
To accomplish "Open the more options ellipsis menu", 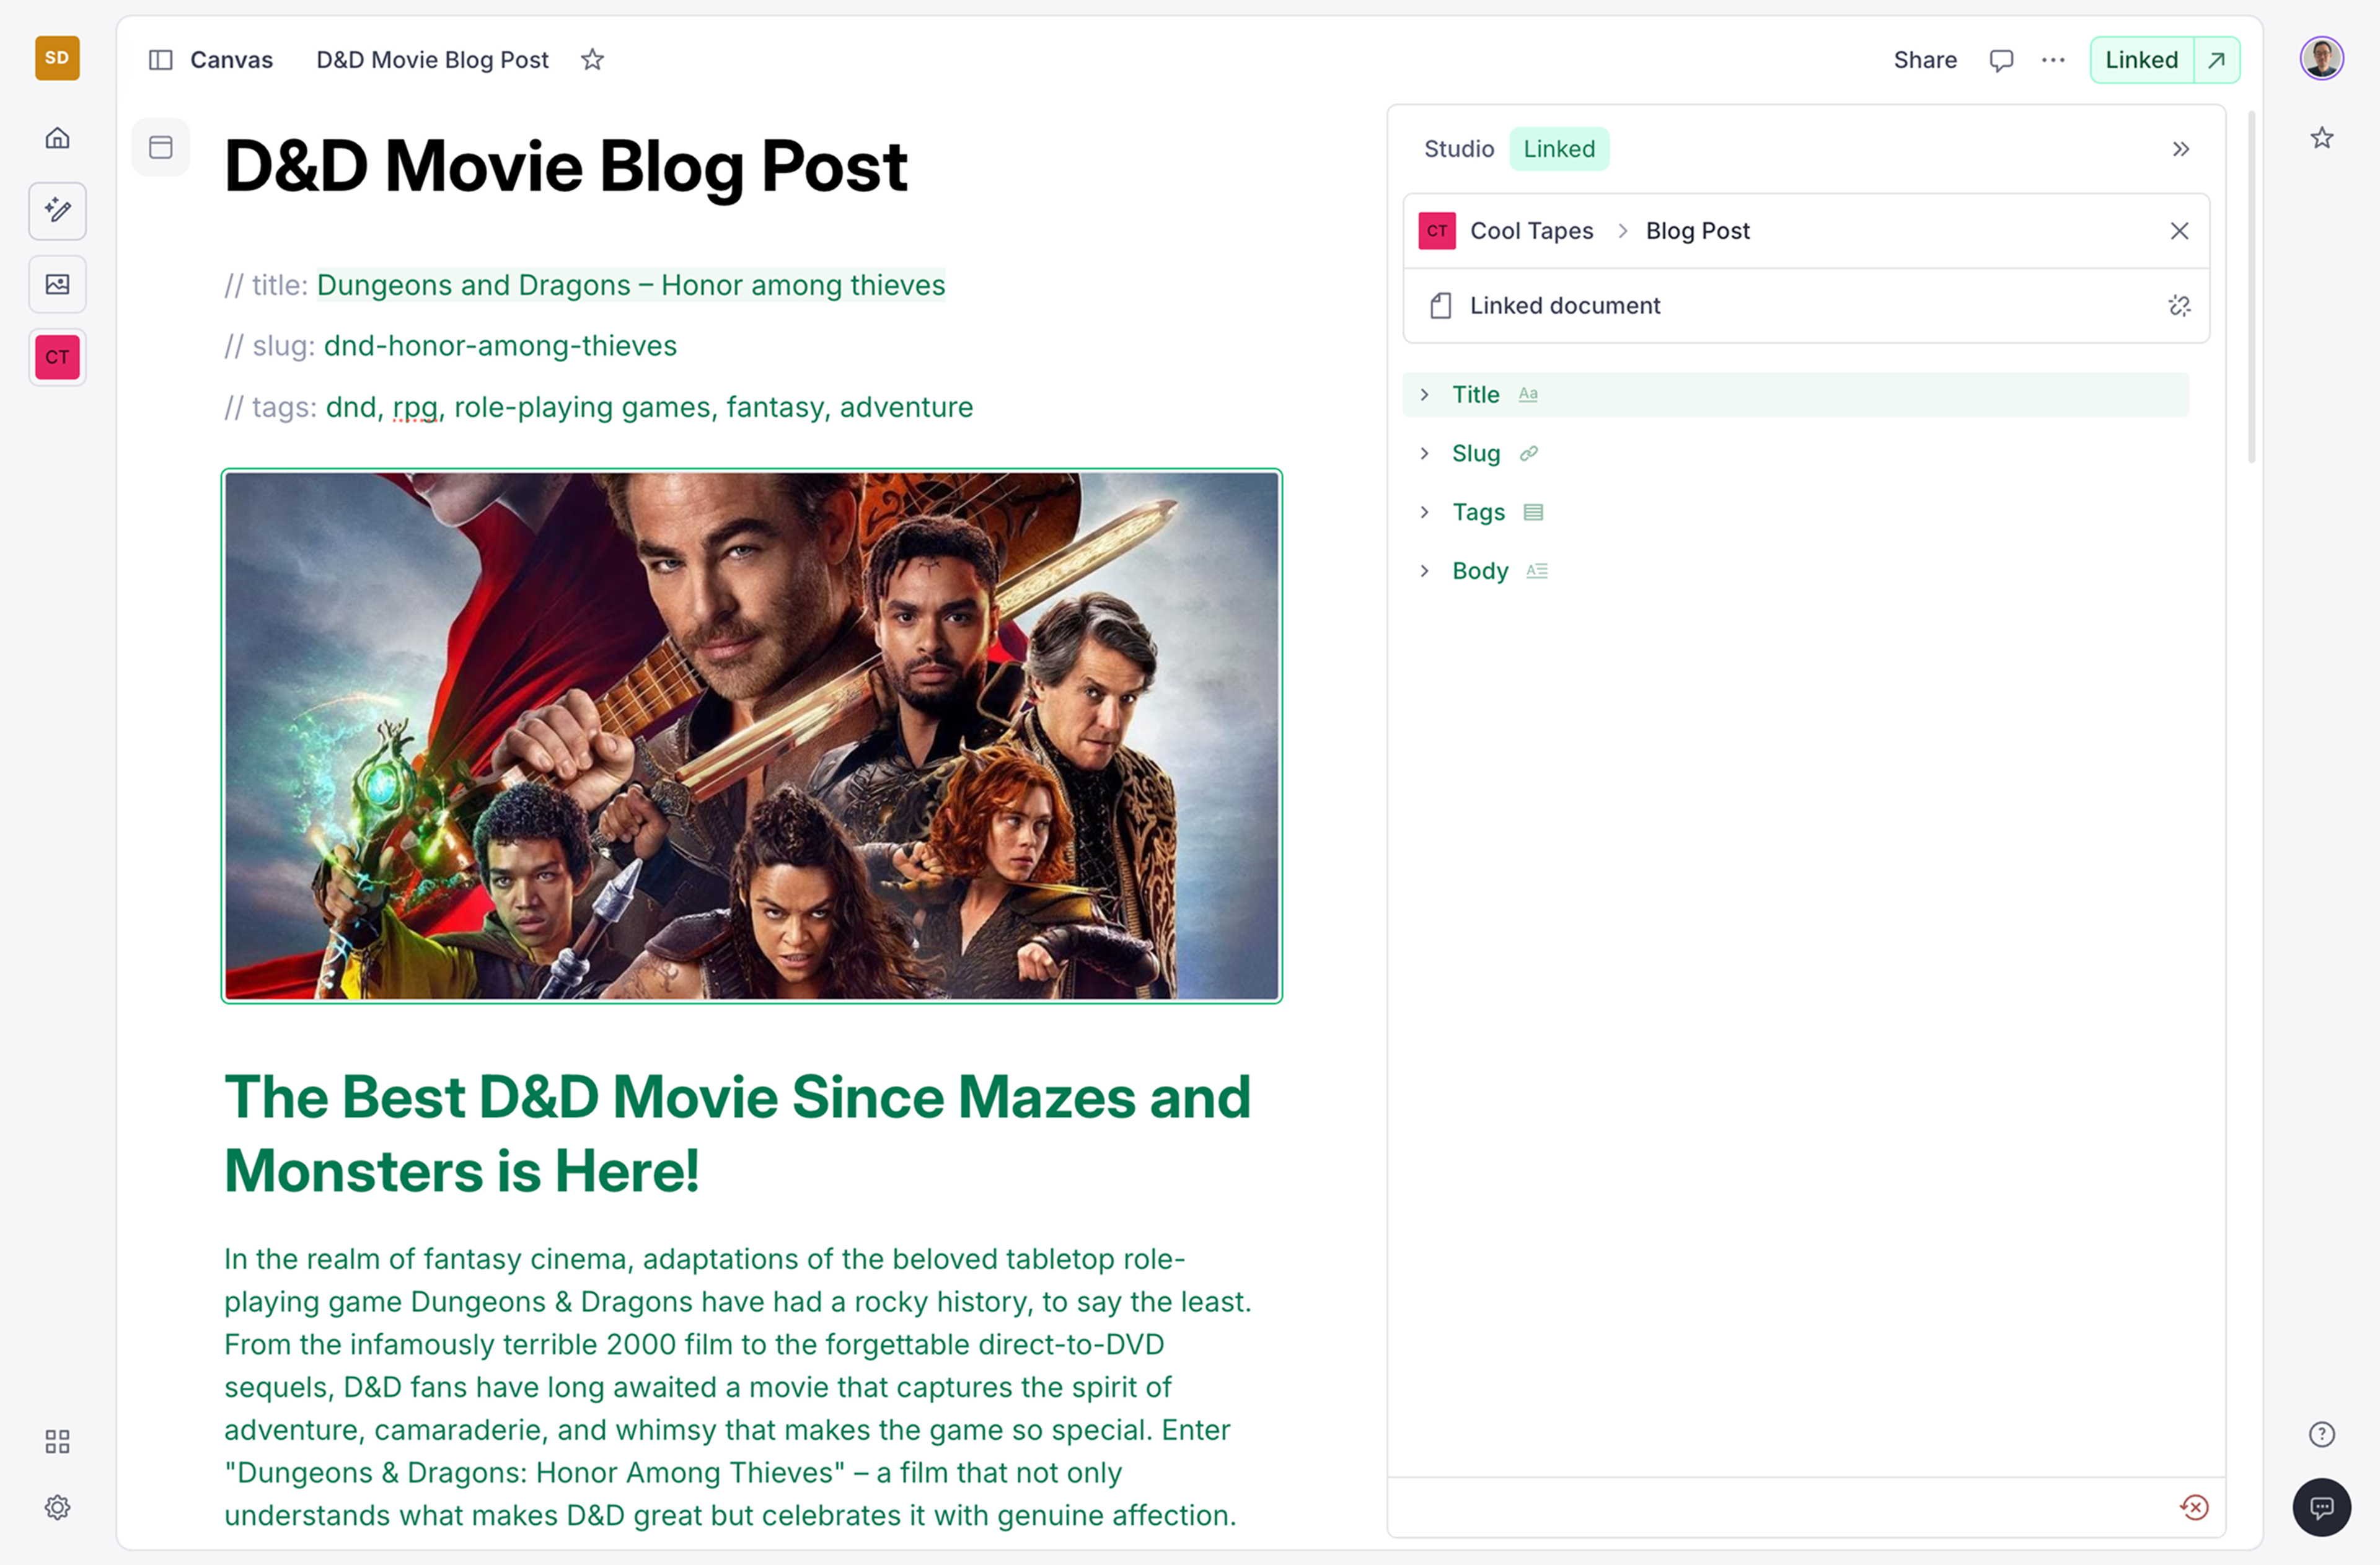I will pyautogui.click(x=2052, y=60).
